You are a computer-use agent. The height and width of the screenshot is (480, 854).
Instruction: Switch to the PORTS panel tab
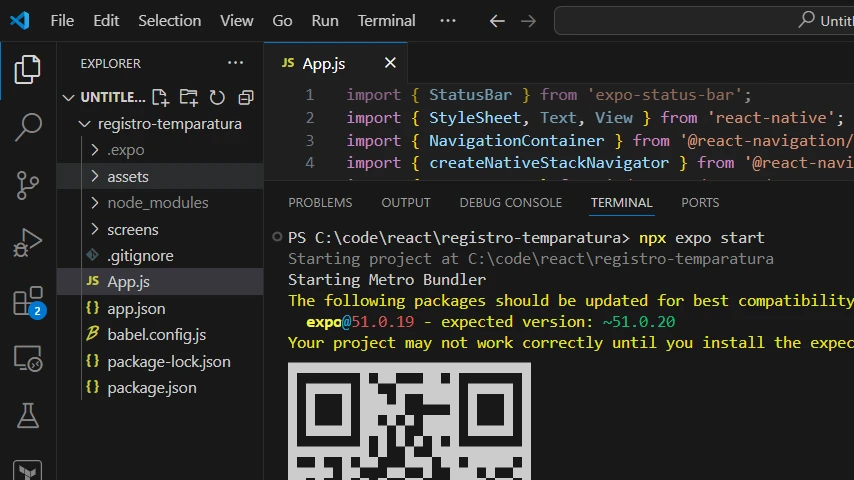pyautogui.click(x=700, y=203)
